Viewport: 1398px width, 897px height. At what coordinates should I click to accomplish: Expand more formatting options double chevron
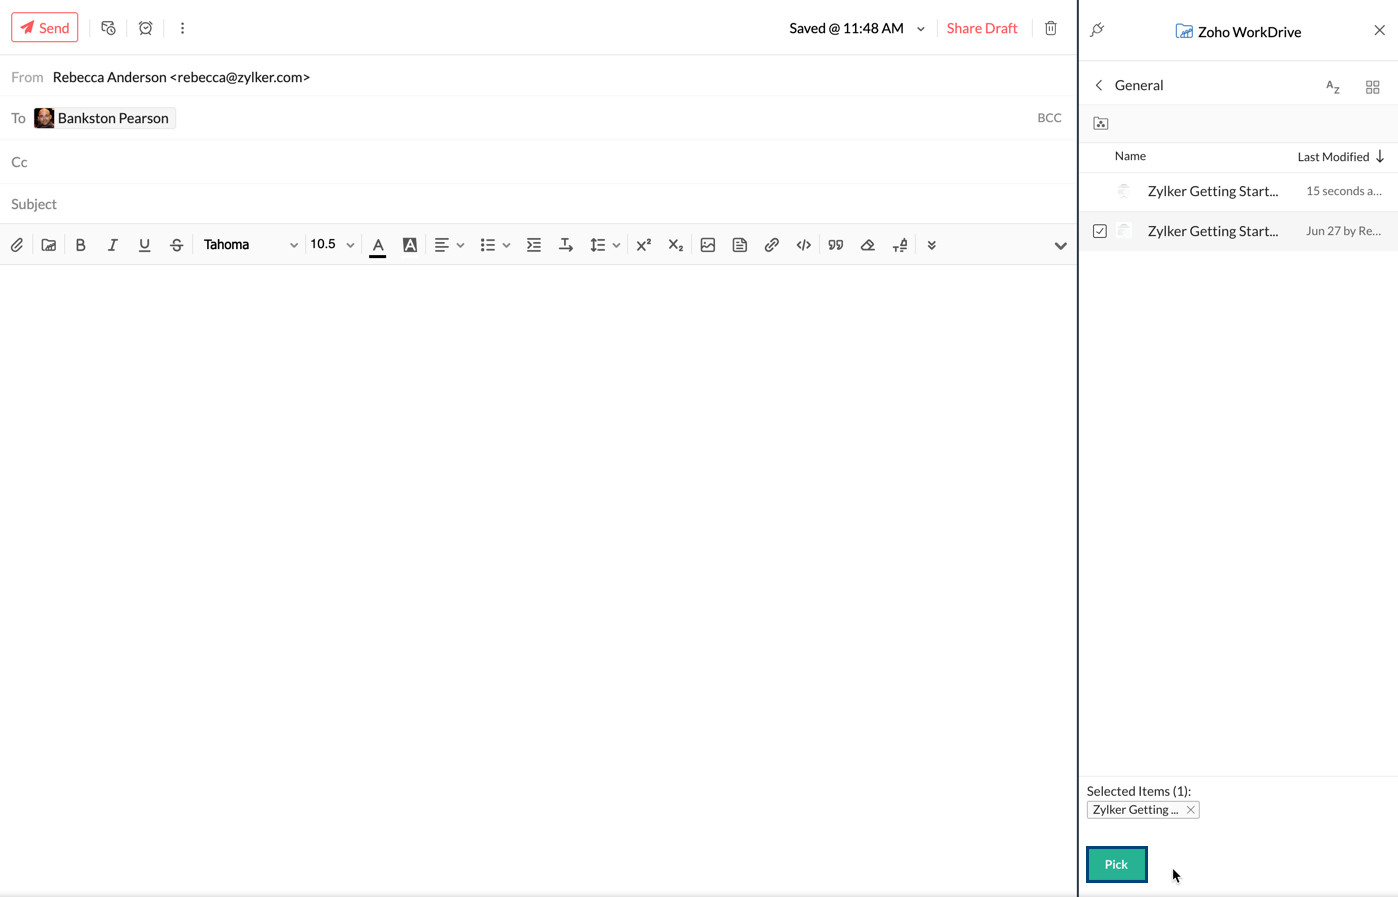click(x=932, y=245)
